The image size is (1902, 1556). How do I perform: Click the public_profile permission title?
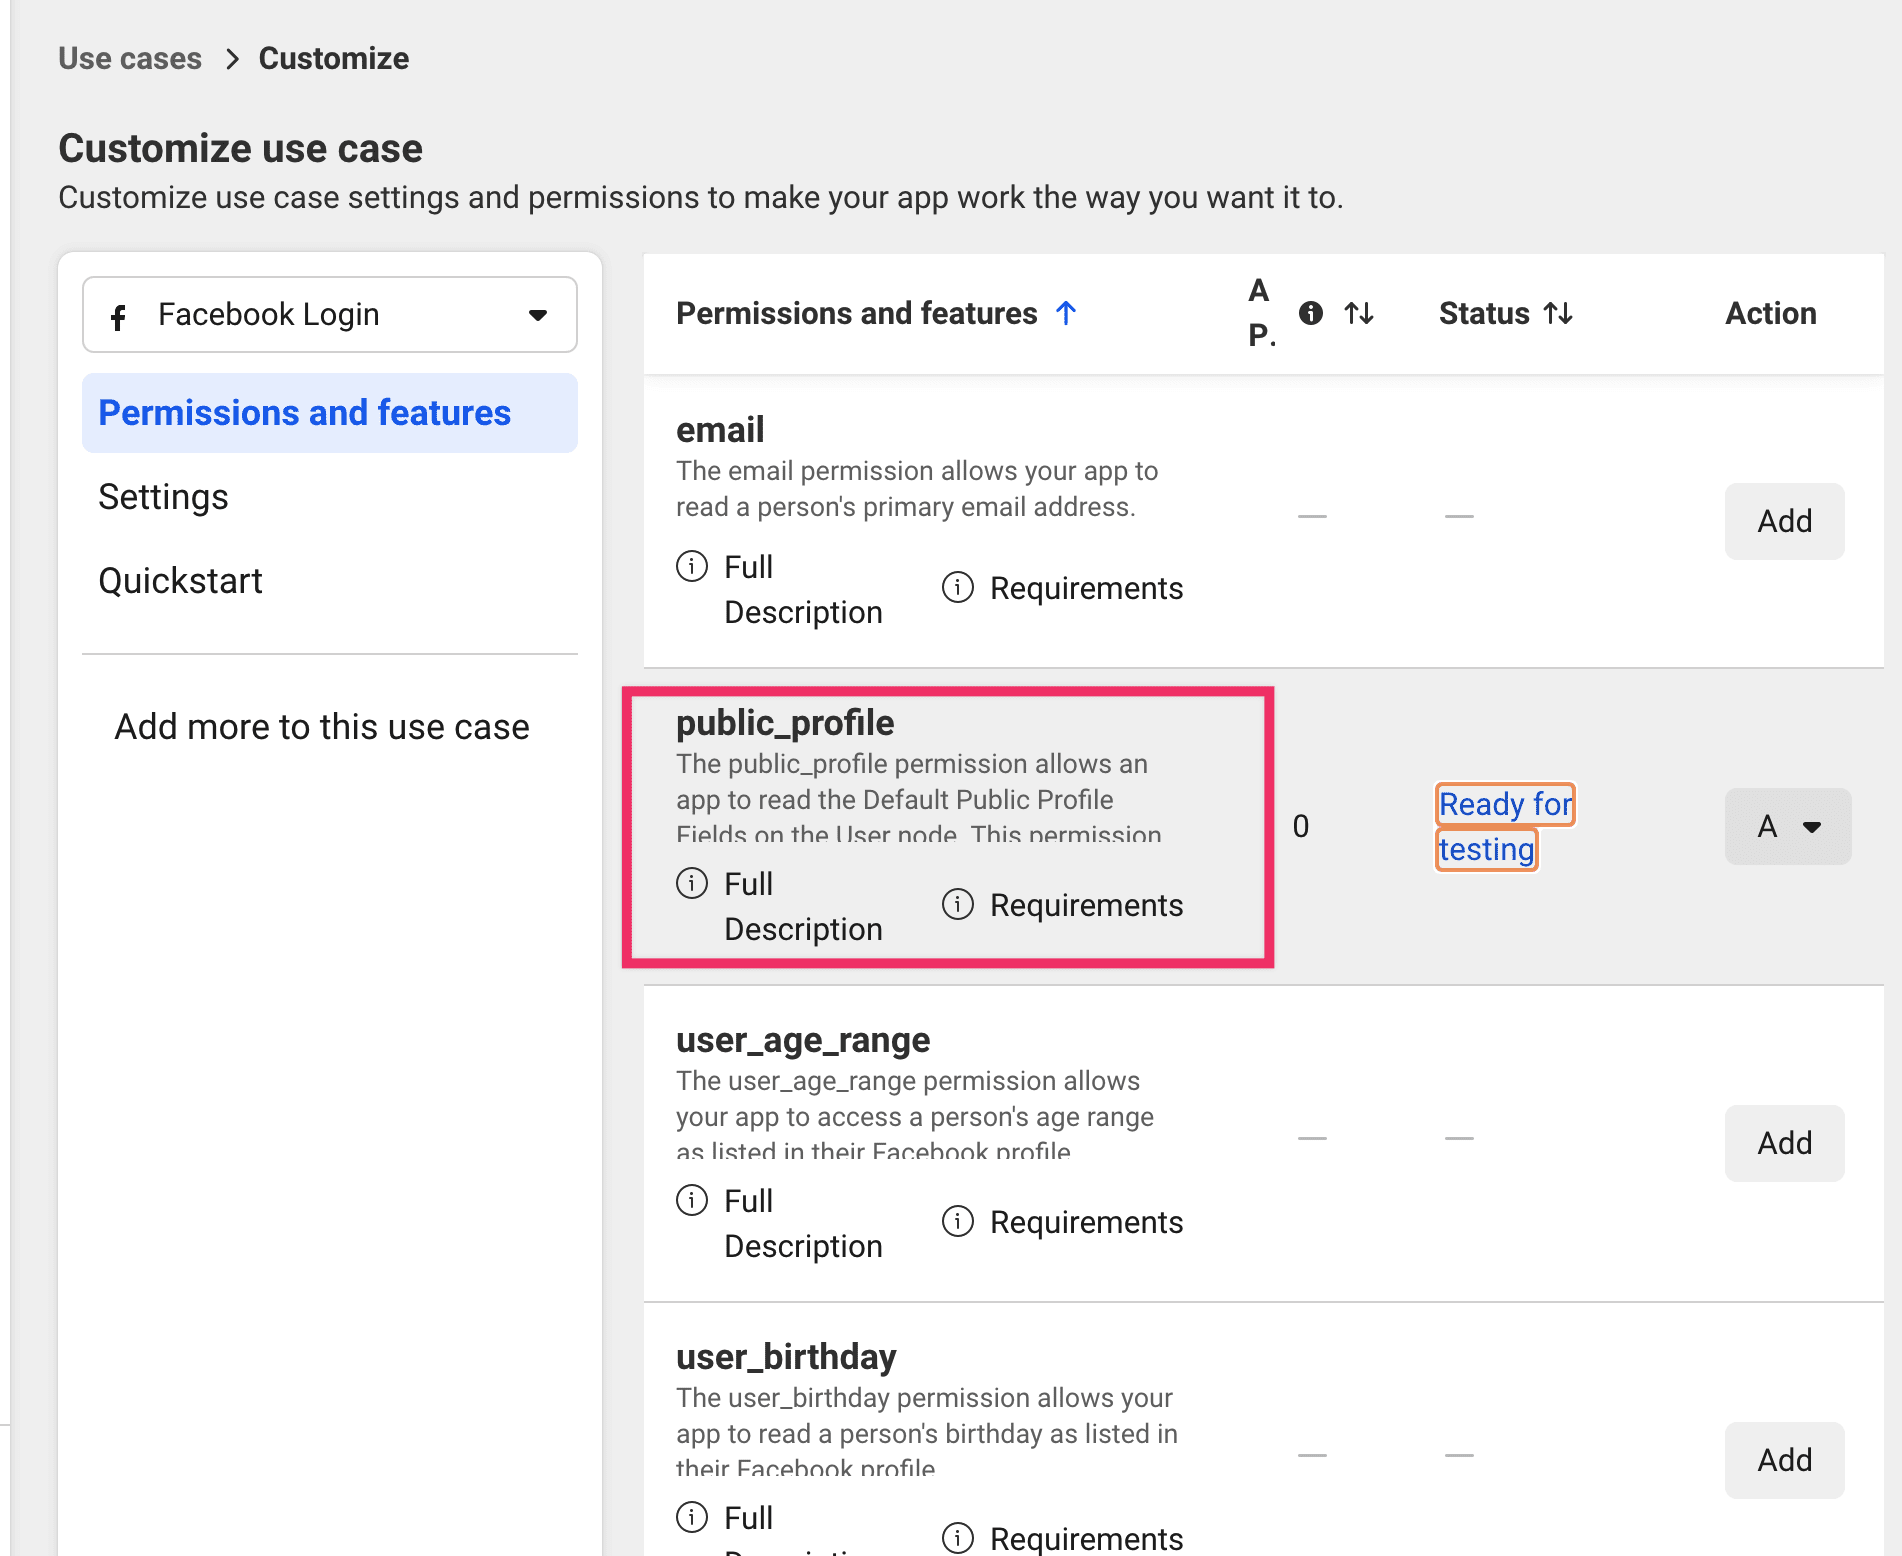(785, 723)
